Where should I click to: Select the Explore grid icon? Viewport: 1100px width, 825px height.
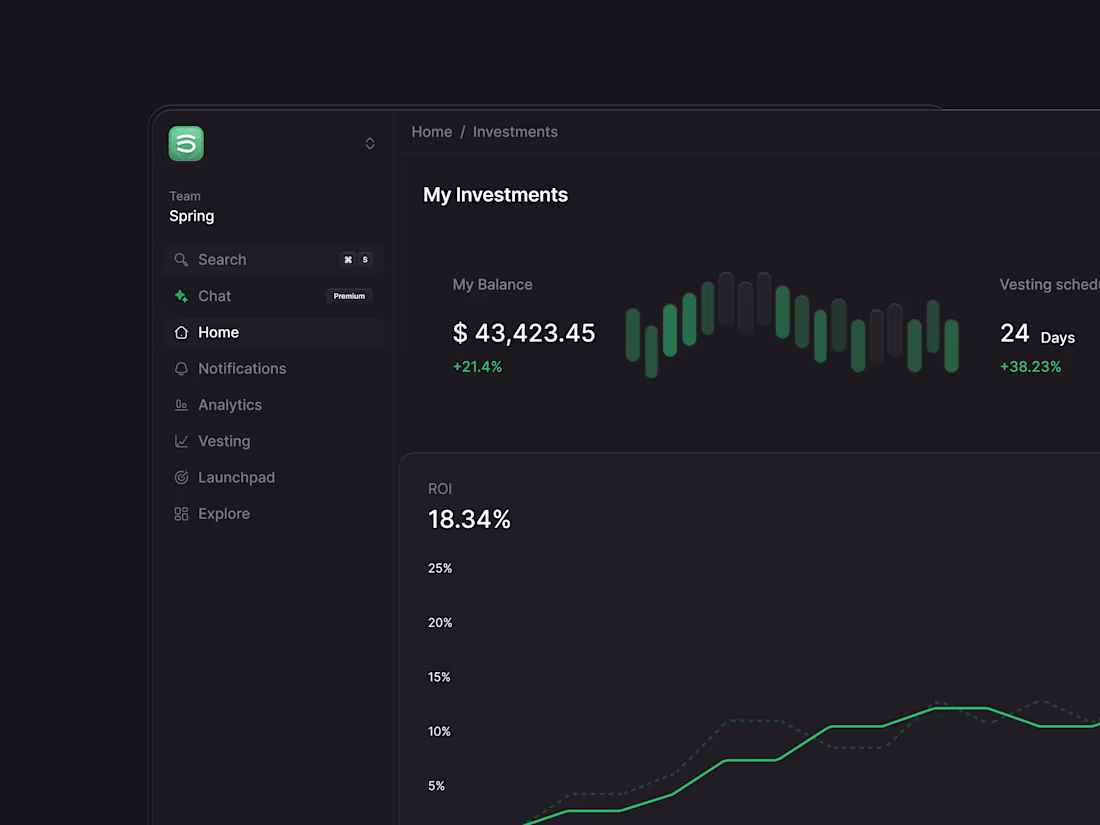pyautogui.click(x=182, y=513)
